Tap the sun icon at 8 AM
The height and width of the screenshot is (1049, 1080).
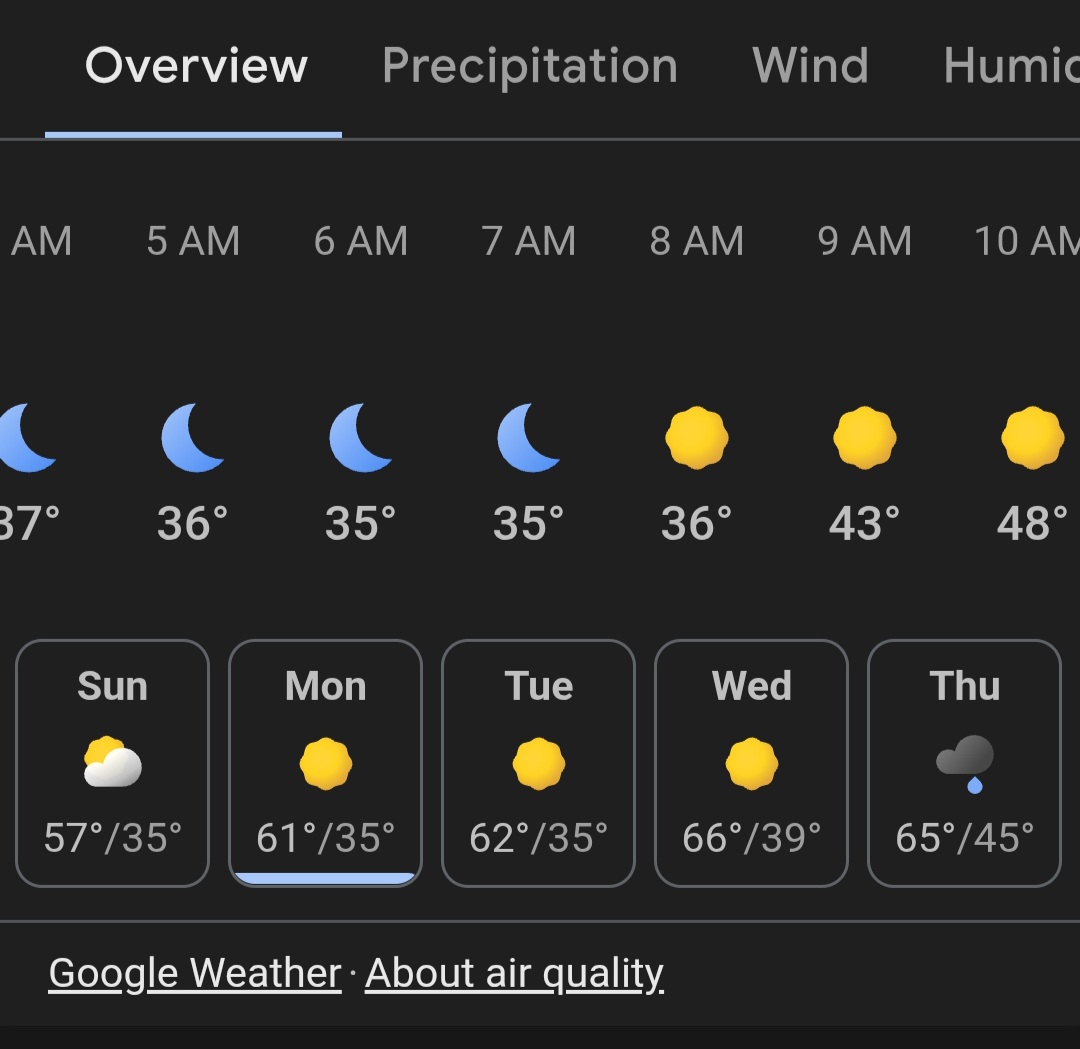point(697,438)
